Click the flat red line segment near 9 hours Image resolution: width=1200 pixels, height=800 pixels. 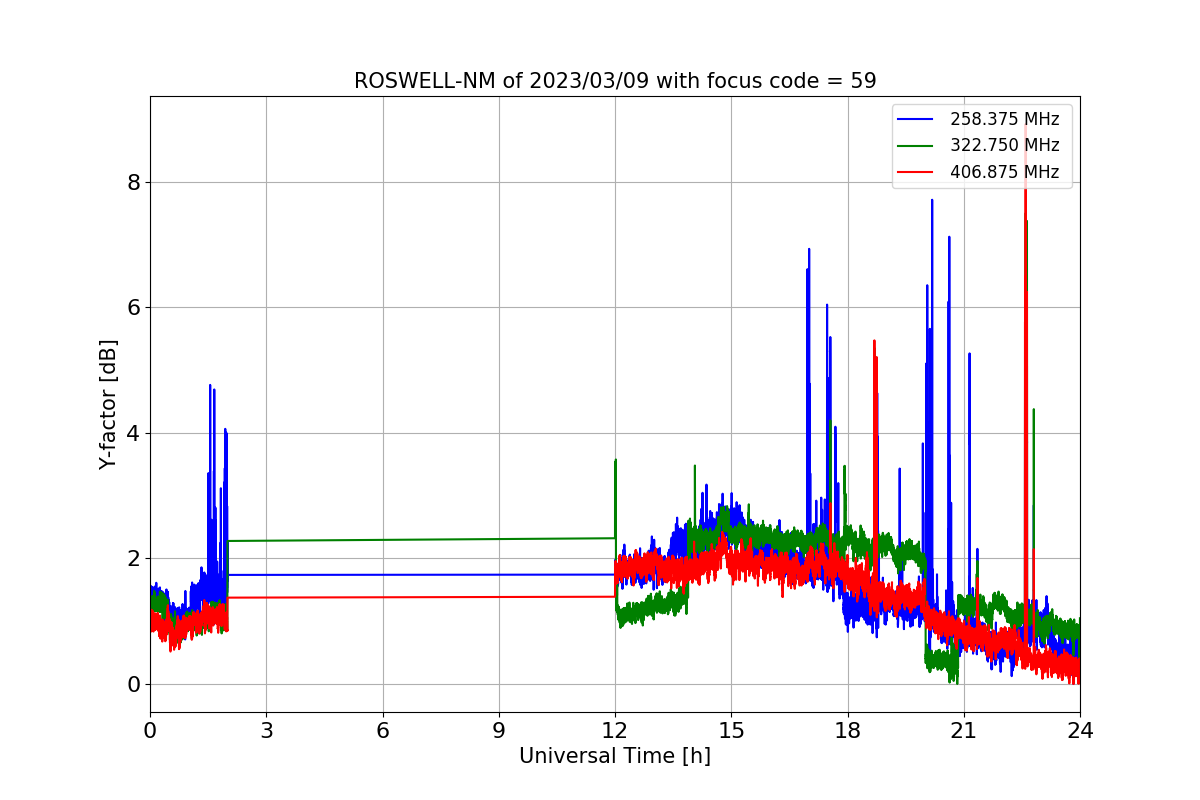[499, 597]
